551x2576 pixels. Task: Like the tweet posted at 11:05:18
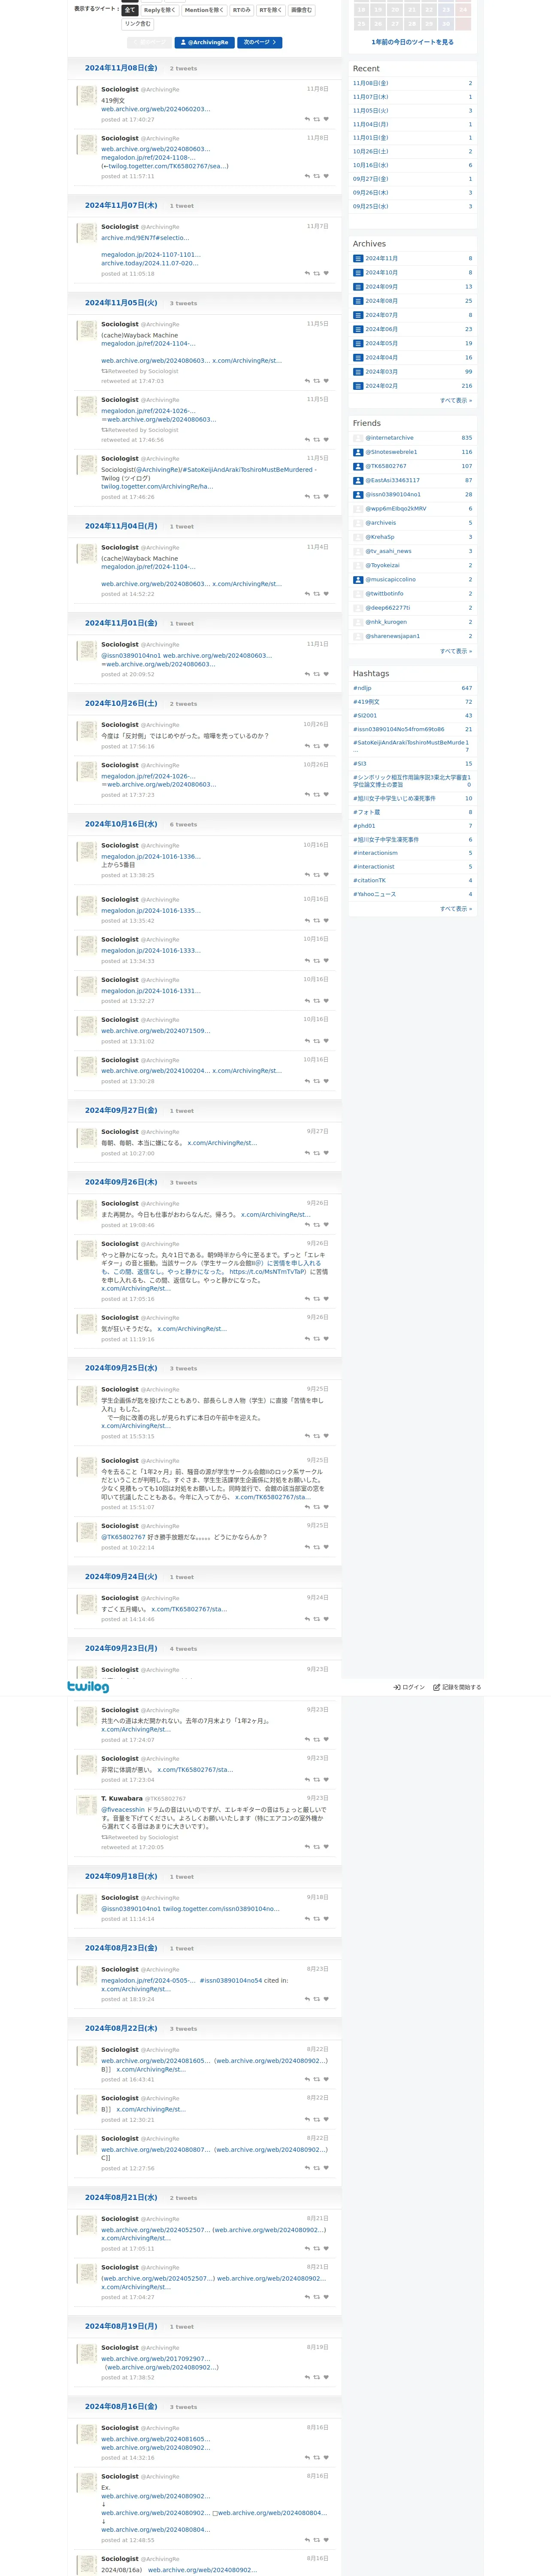(326, 273)
